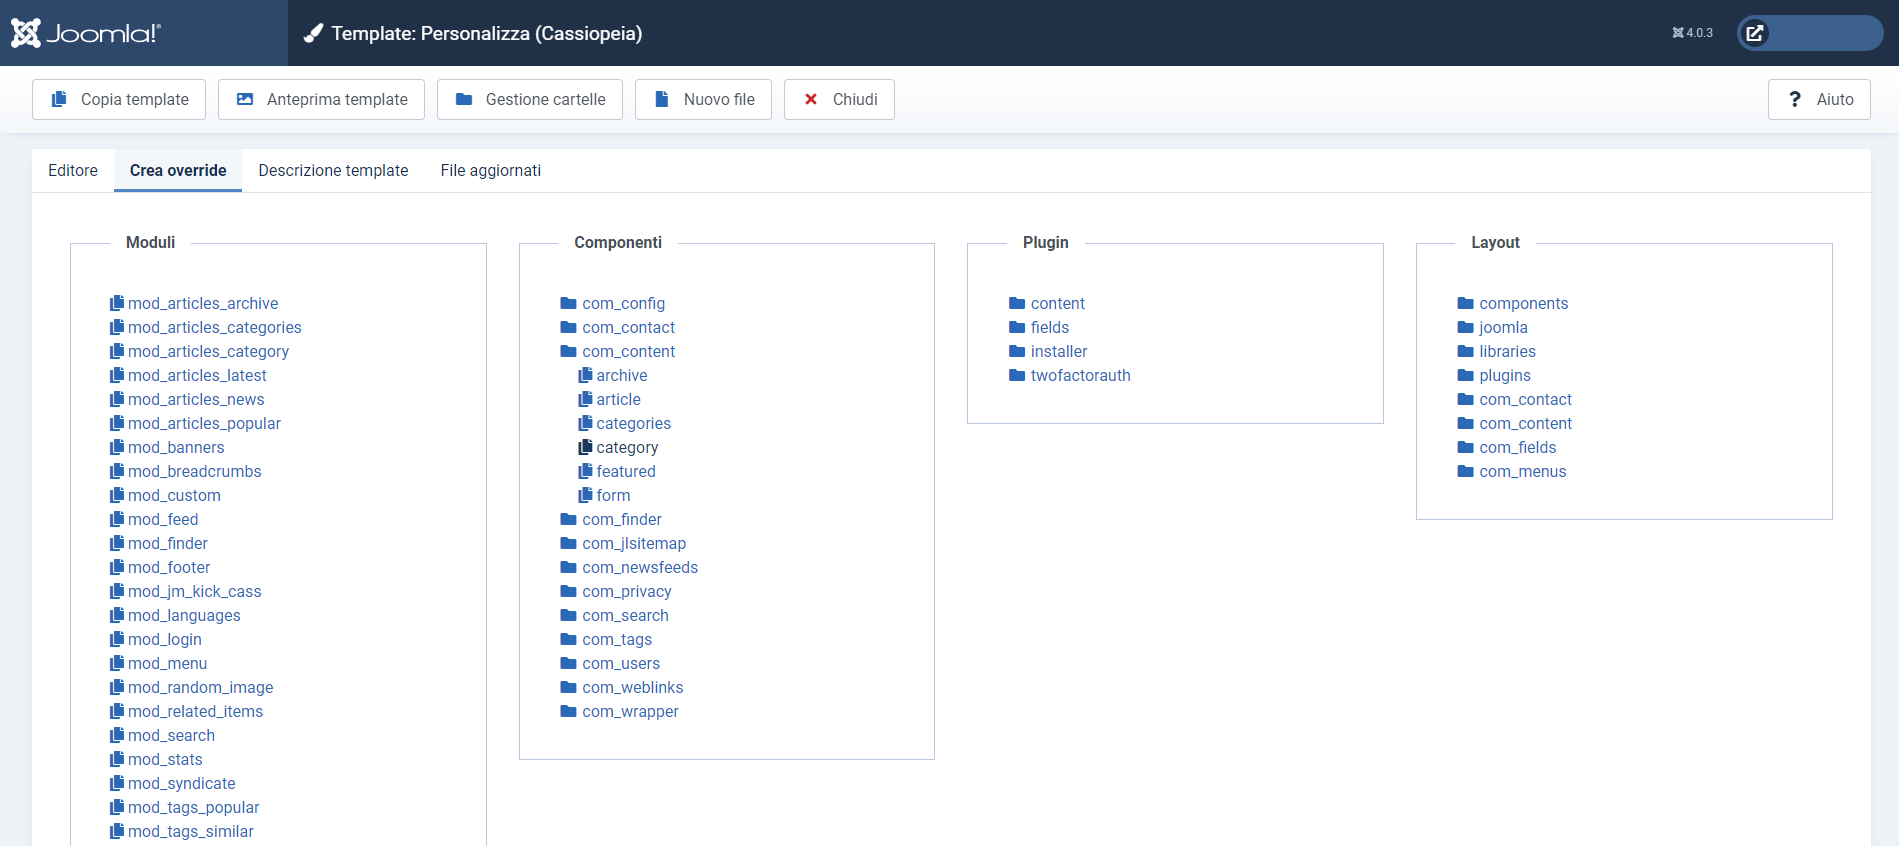Click the folder icon on Gestione cartelle

[464, 99]
